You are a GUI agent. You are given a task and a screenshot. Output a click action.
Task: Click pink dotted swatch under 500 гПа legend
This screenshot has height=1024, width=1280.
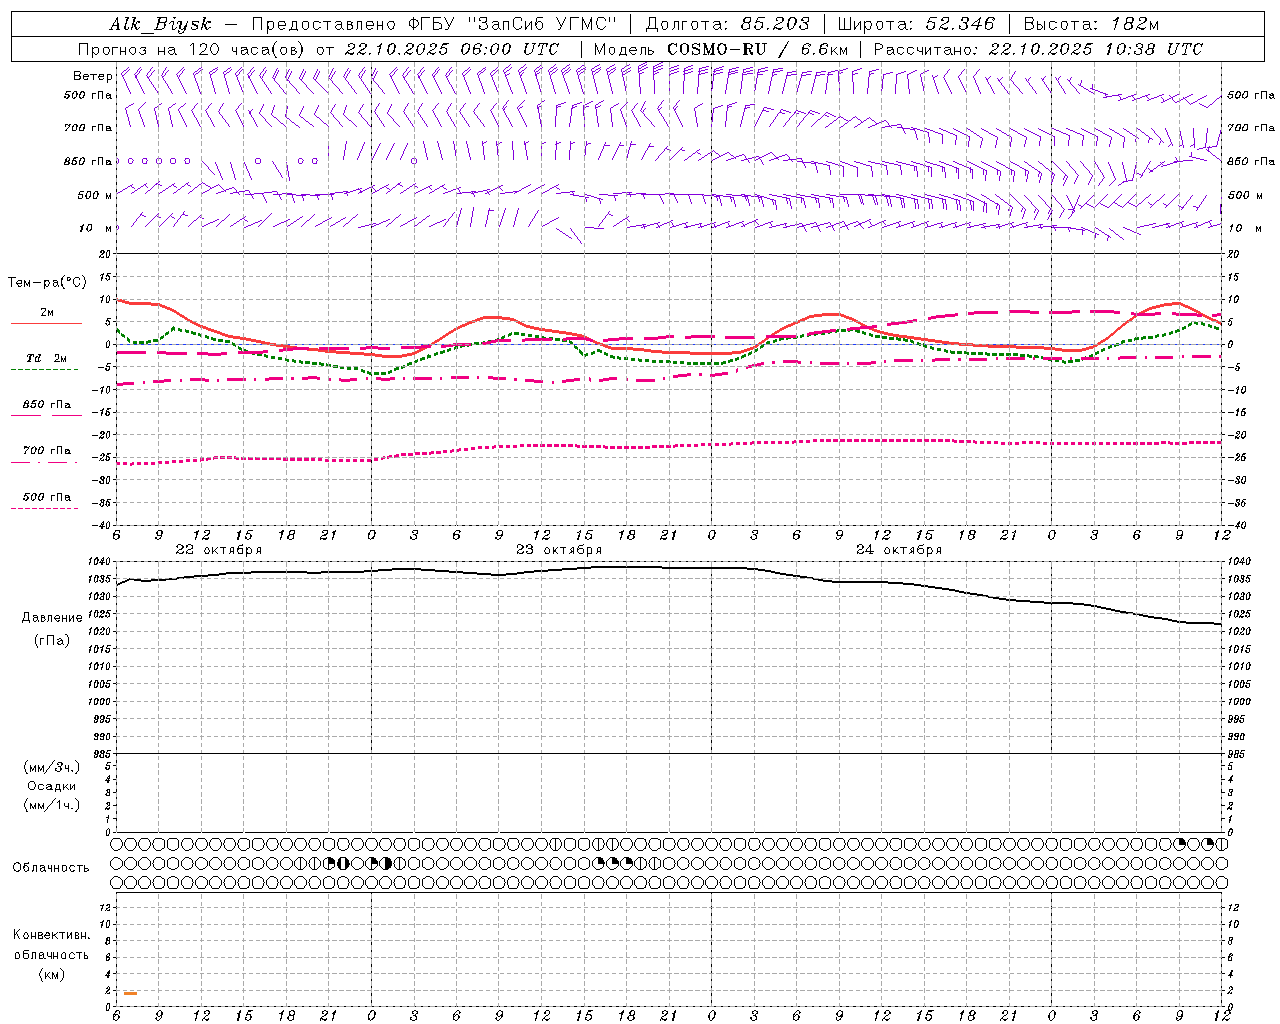pos(44,508)
